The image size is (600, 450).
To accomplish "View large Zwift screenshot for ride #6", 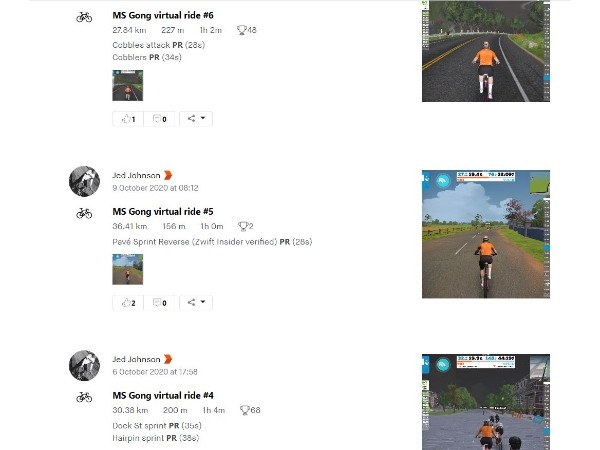I will (486, 51).
